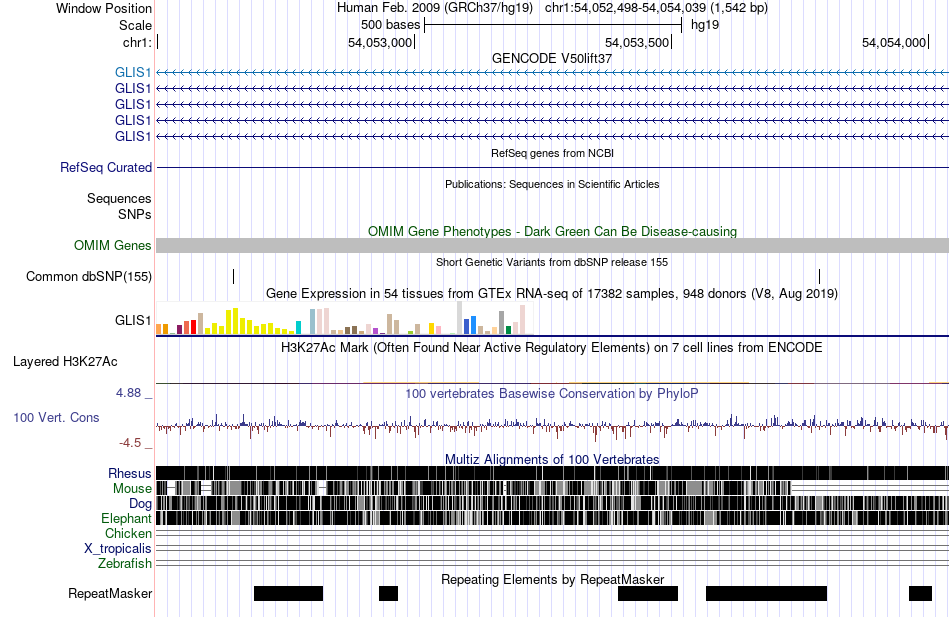The image size is (950, 617).
Task: Open the RefSeq Curated track label
Action: click(x=105, y=167)
